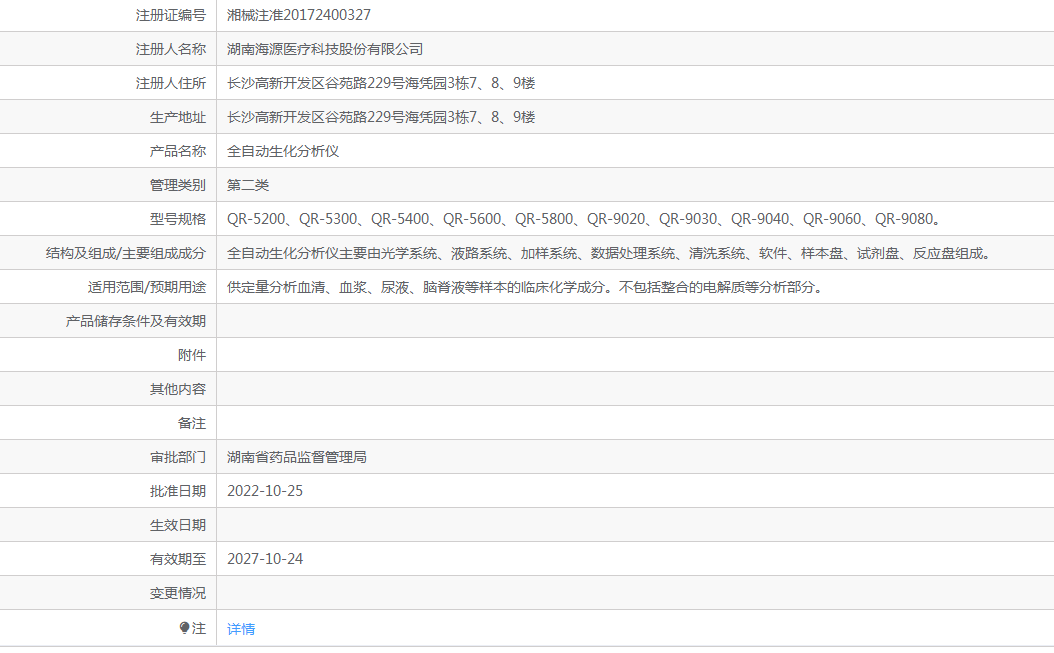Click the 生产地址 label
Image resolution: width=1054 pixels, height=653 pixels.
pyautogui.click(x=177, y=117)
